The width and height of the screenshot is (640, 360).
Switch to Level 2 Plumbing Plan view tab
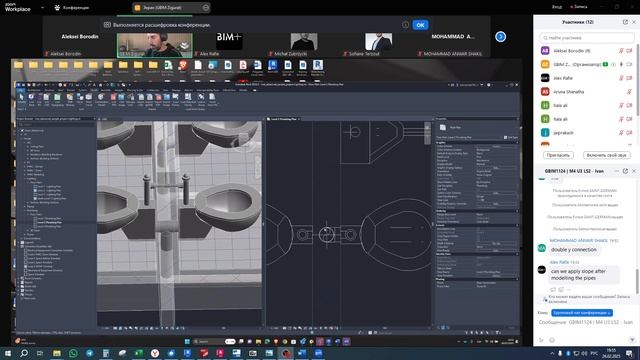pos(284,119)
